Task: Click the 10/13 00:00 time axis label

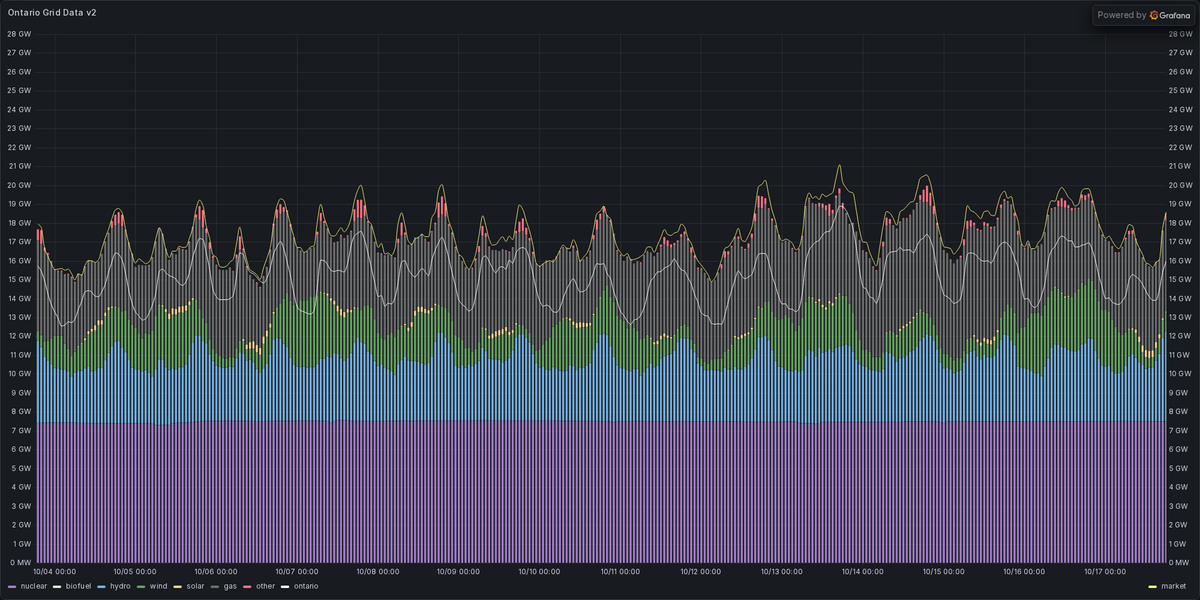Action: point(783,573)
